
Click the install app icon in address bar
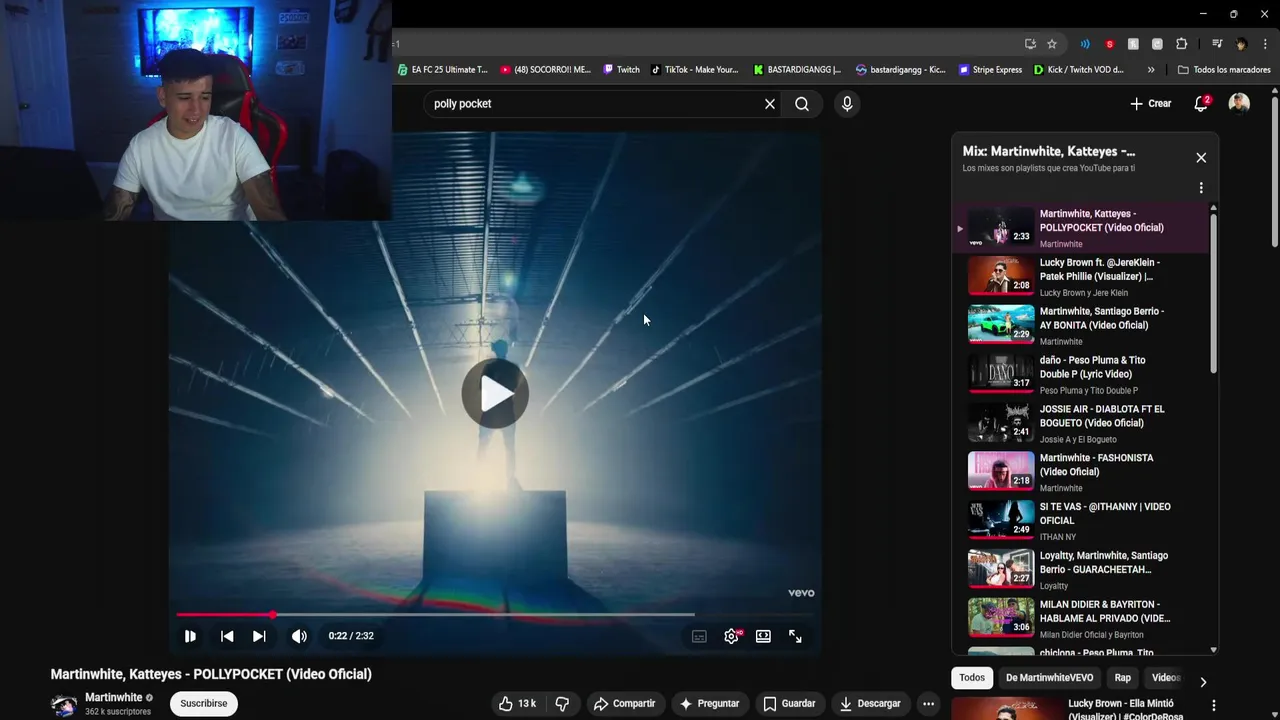[1030, 44]
